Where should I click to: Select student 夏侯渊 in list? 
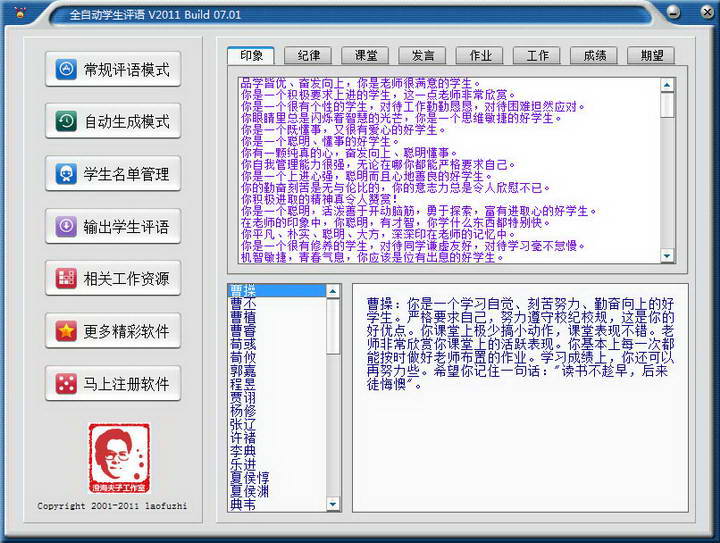click(x=277, y=491)
